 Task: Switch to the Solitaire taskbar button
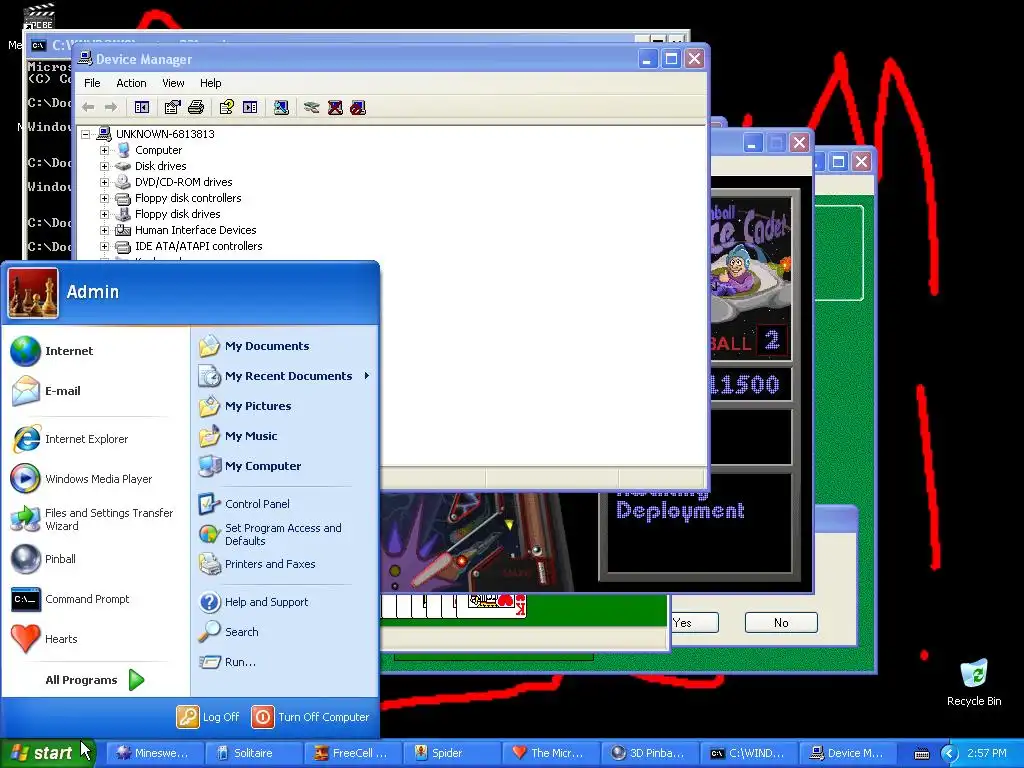(x=253, y=753)
